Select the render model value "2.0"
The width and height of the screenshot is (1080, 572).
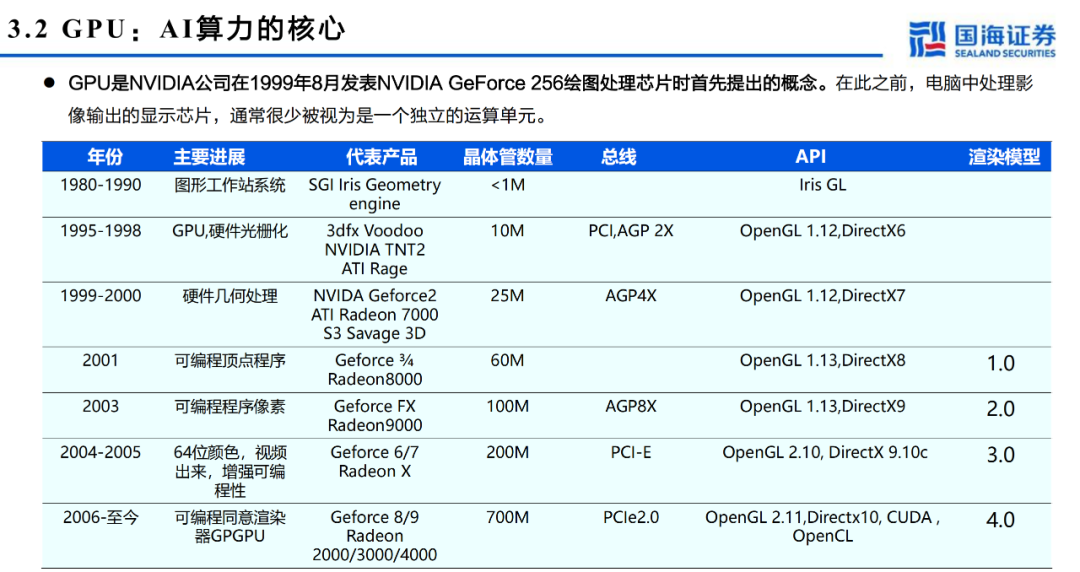point(1001,409)
